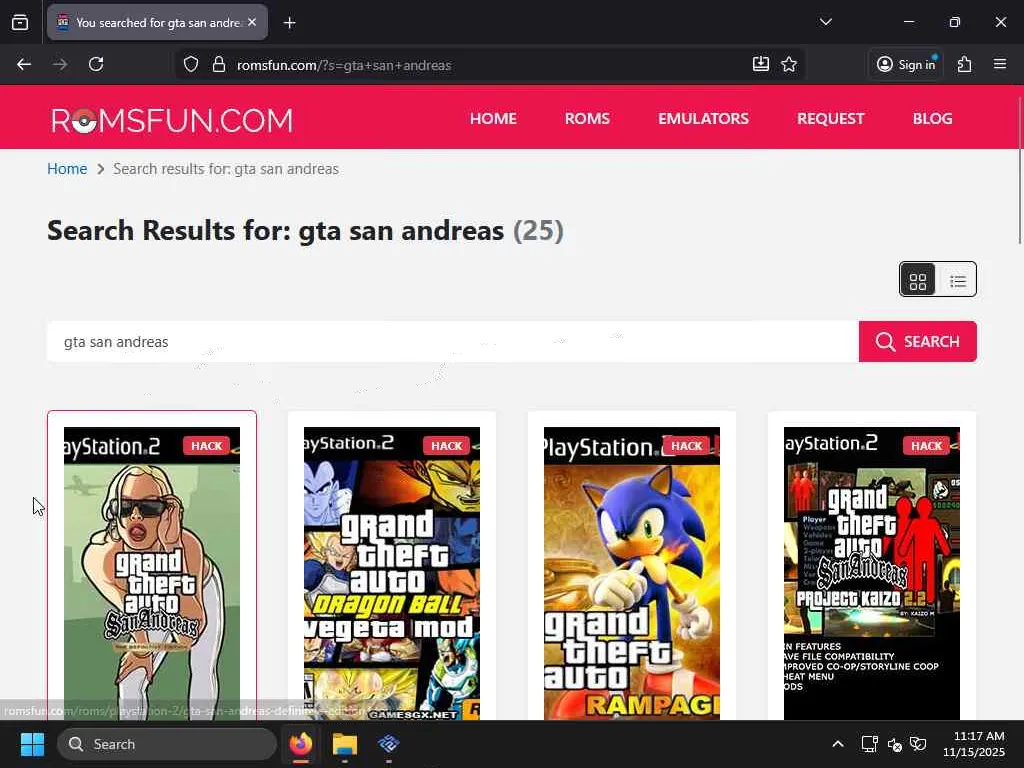Bookmark this page with the star
The width and height of the screenshot is (1024, 768).
[789, 64]
